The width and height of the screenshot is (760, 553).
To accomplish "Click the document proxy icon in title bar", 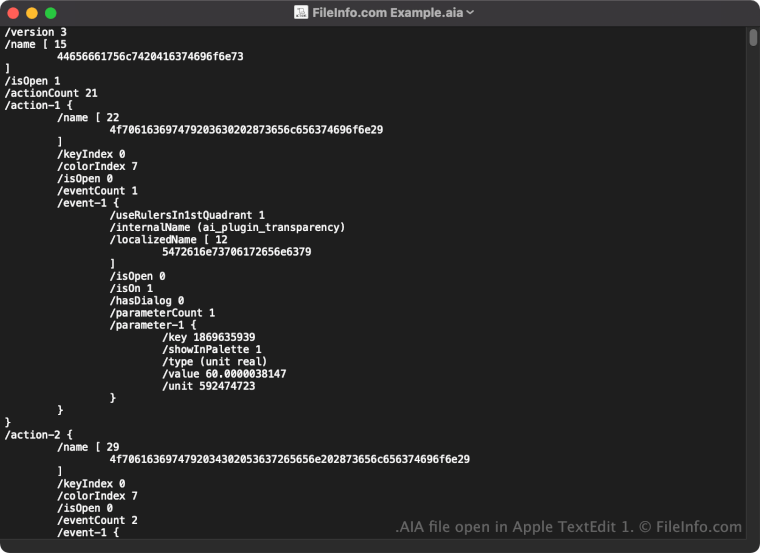I will (301, 12).
